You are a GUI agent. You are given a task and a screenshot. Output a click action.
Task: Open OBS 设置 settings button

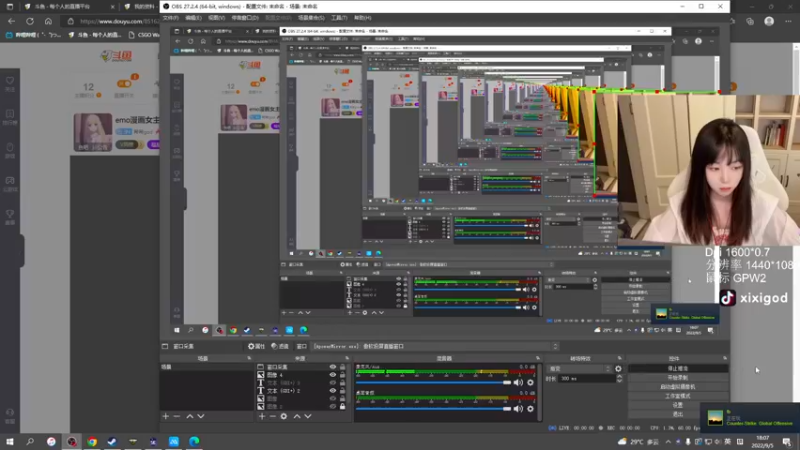678,405
